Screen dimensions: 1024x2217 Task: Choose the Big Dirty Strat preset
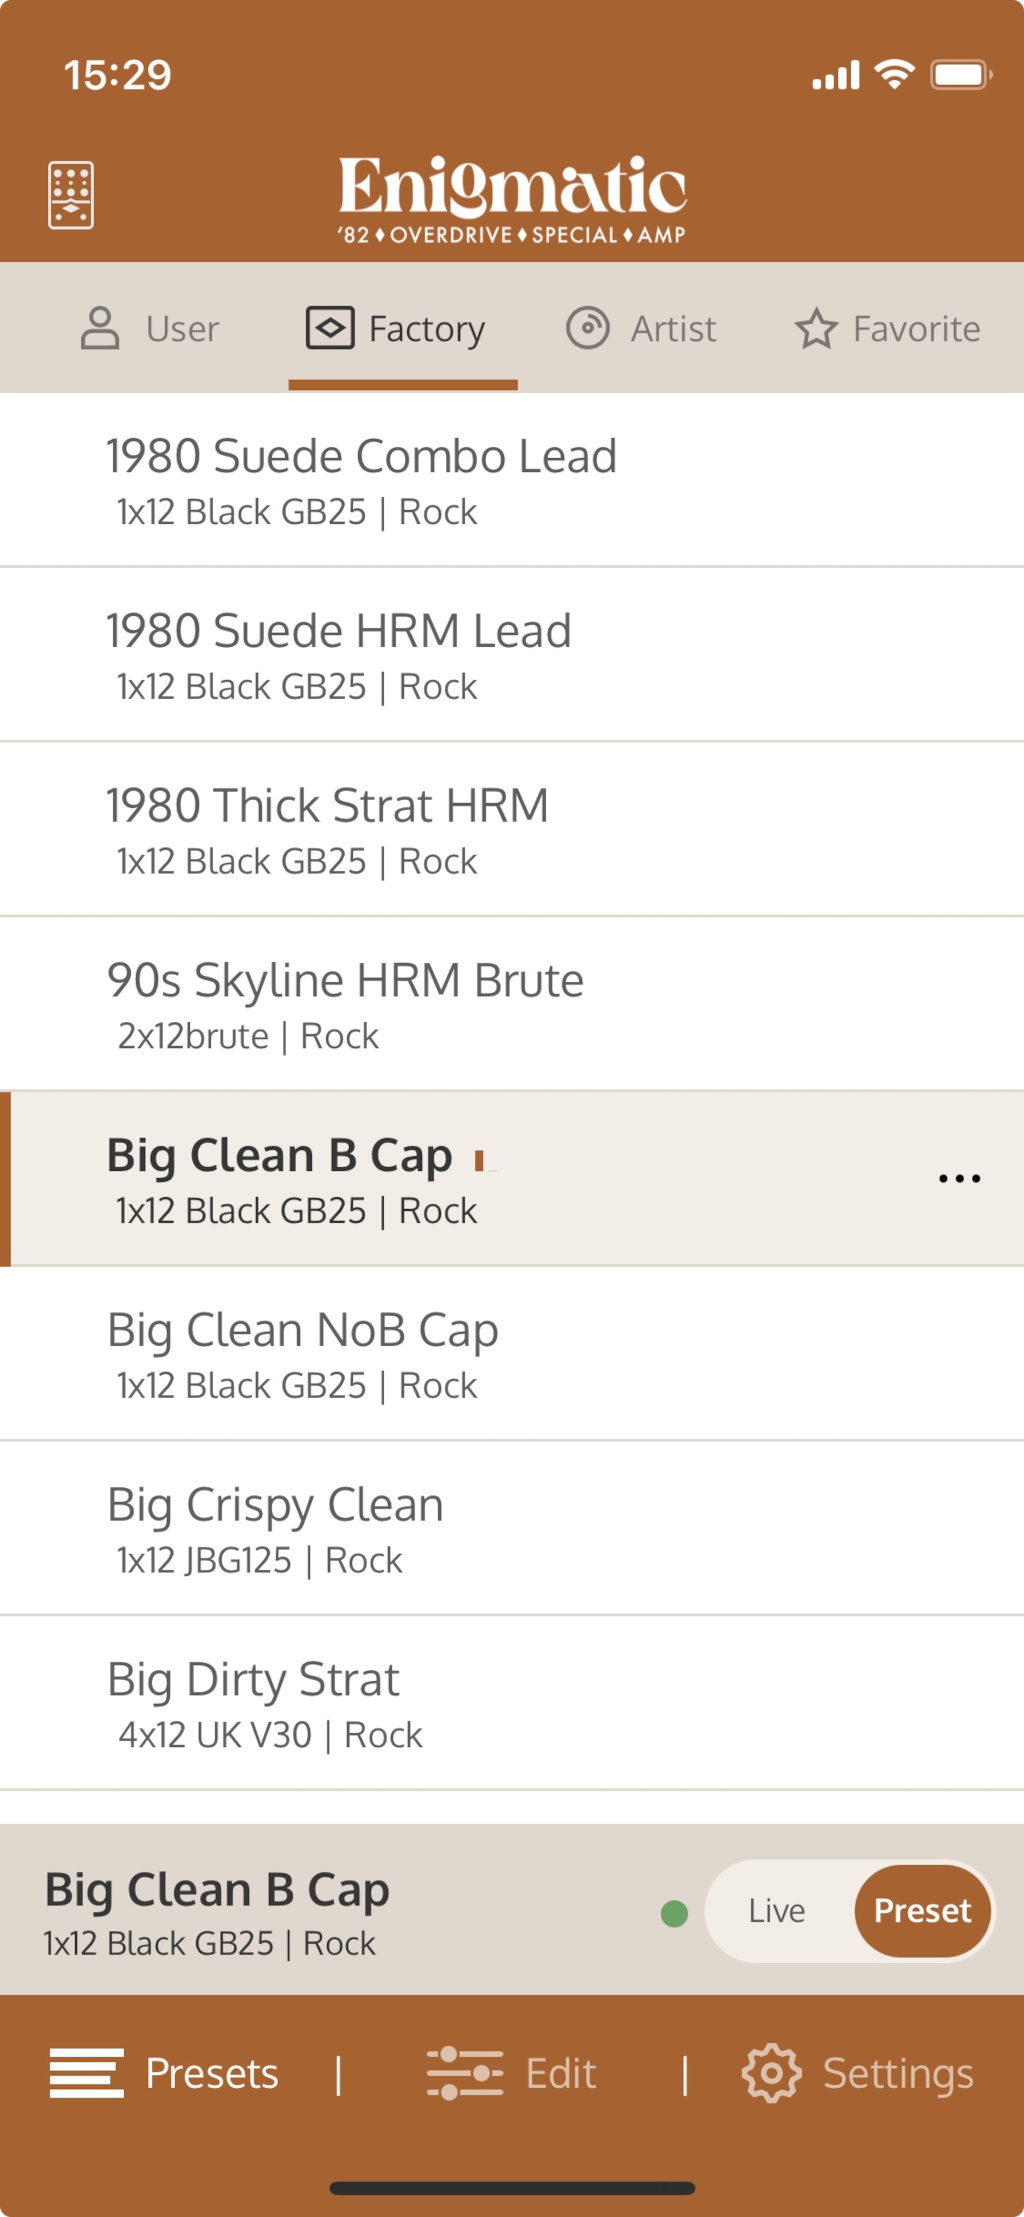pos(254,1703)
